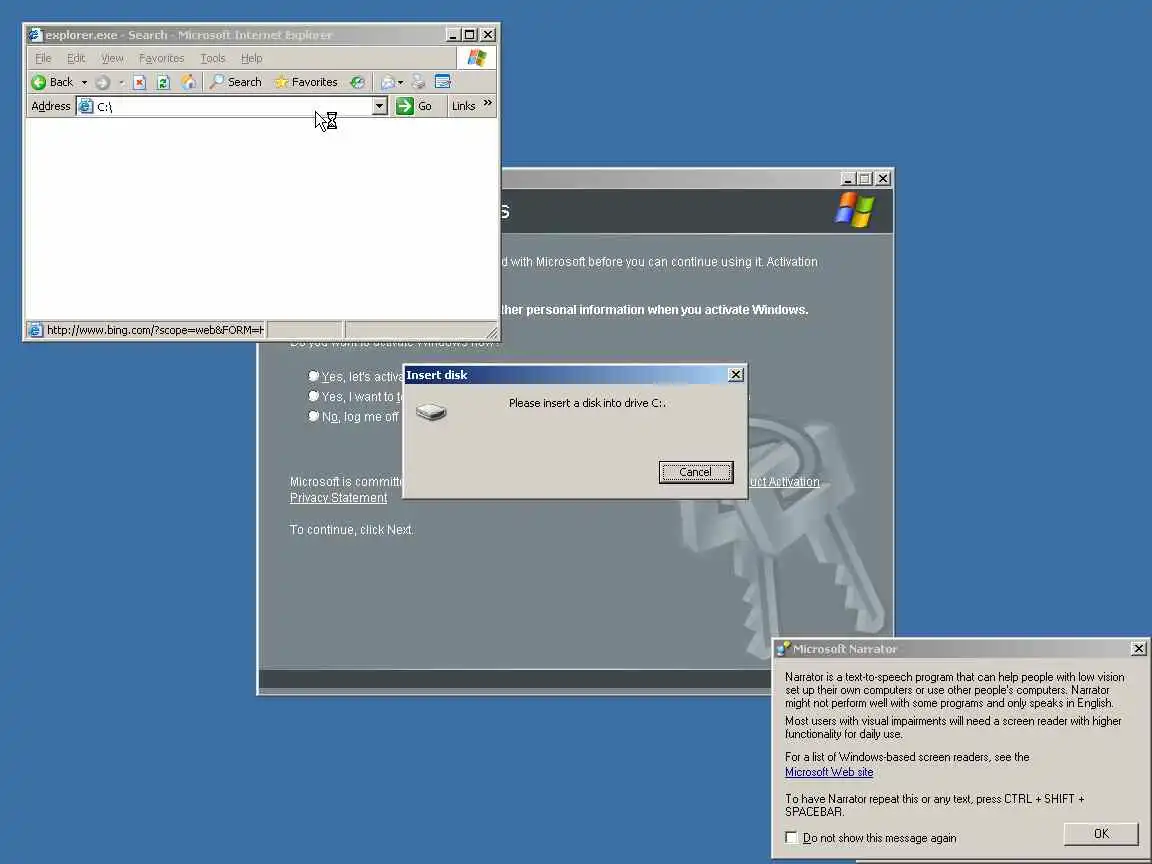Open the History globe icon
The image size is (1152, 864).
pyautogui.click(x=357, y=82)
